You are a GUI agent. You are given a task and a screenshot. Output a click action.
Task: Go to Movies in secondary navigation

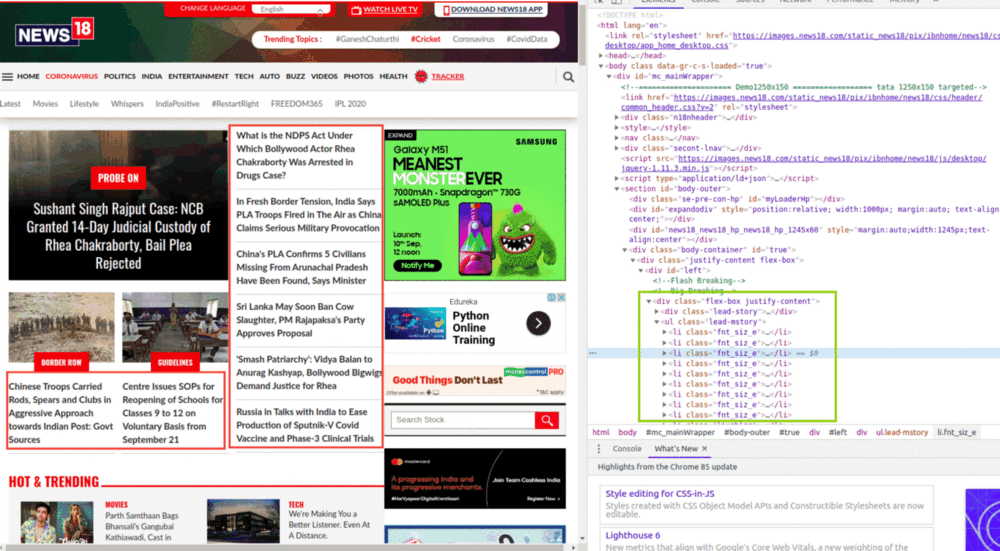45,103
